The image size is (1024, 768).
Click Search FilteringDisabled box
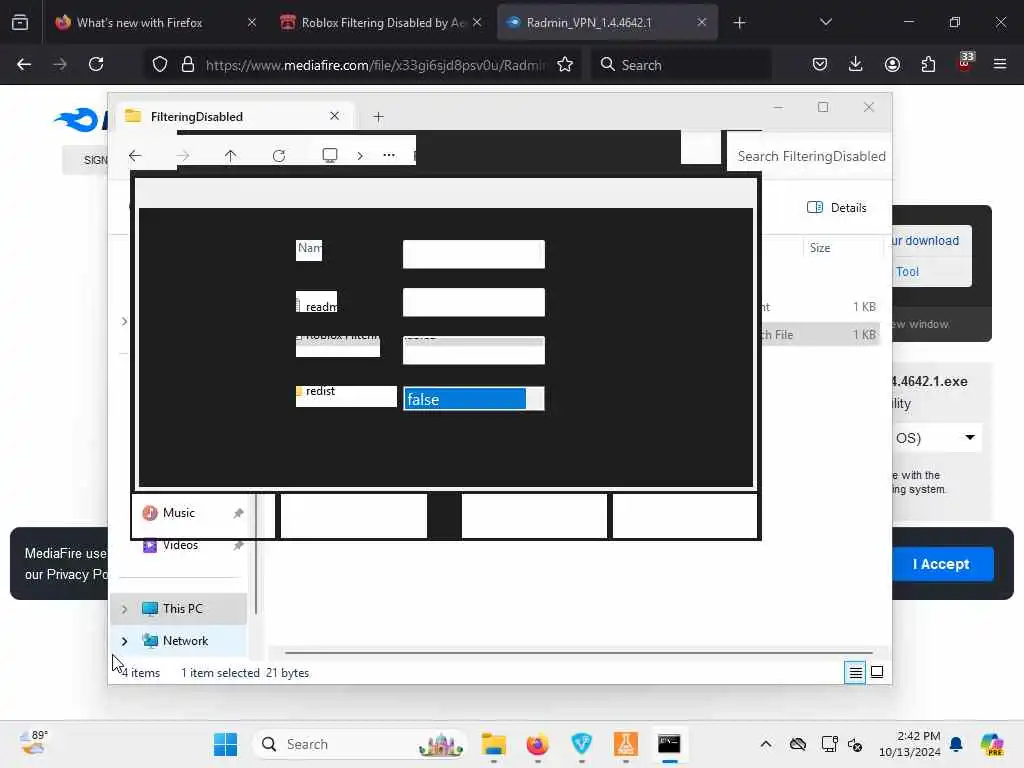point(809,156)
